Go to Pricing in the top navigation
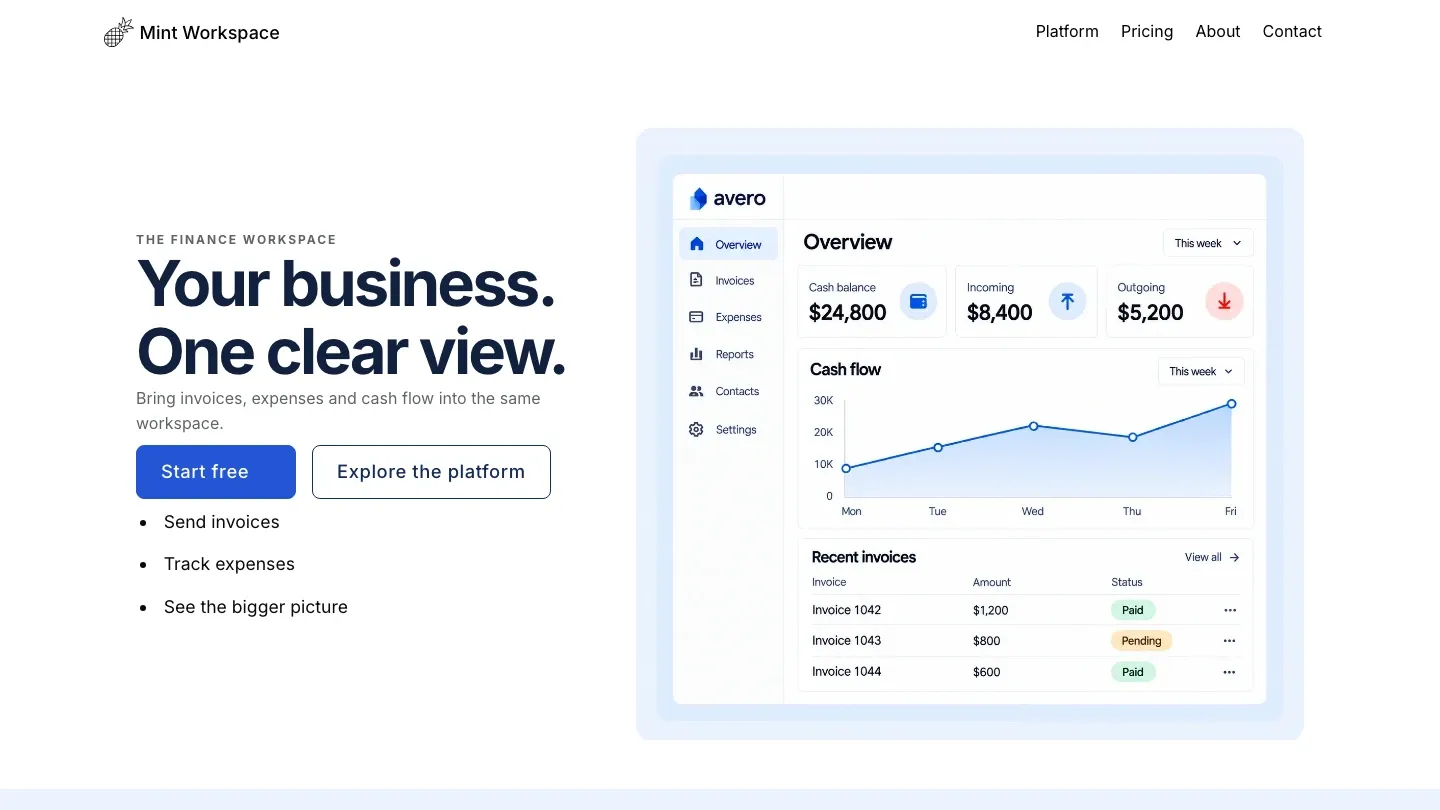The image size is (1440, 810). (1147, 31)
